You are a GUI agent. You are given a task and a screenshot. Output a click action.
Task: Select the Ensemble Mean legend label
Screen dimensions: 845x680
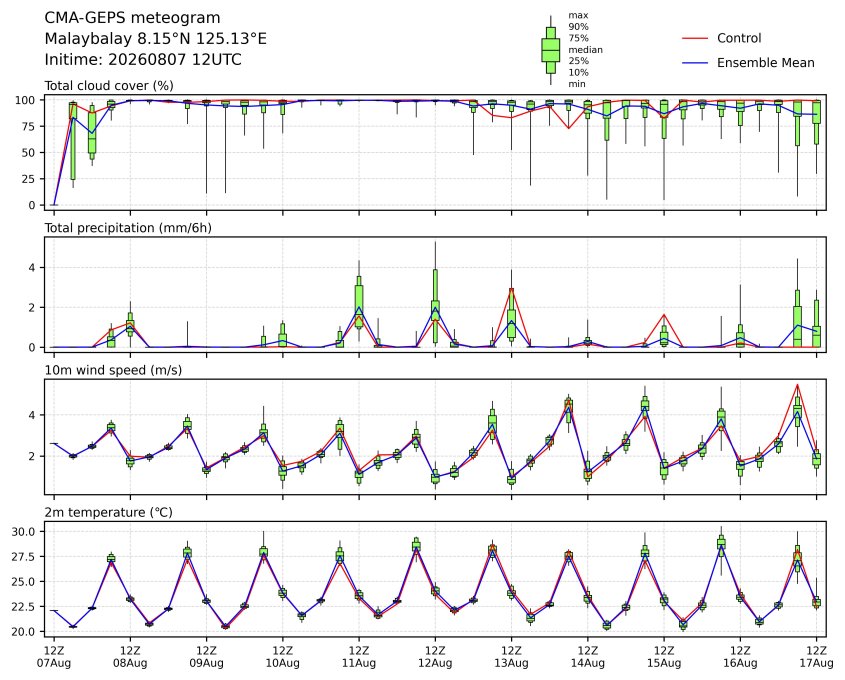click(765, 63)
